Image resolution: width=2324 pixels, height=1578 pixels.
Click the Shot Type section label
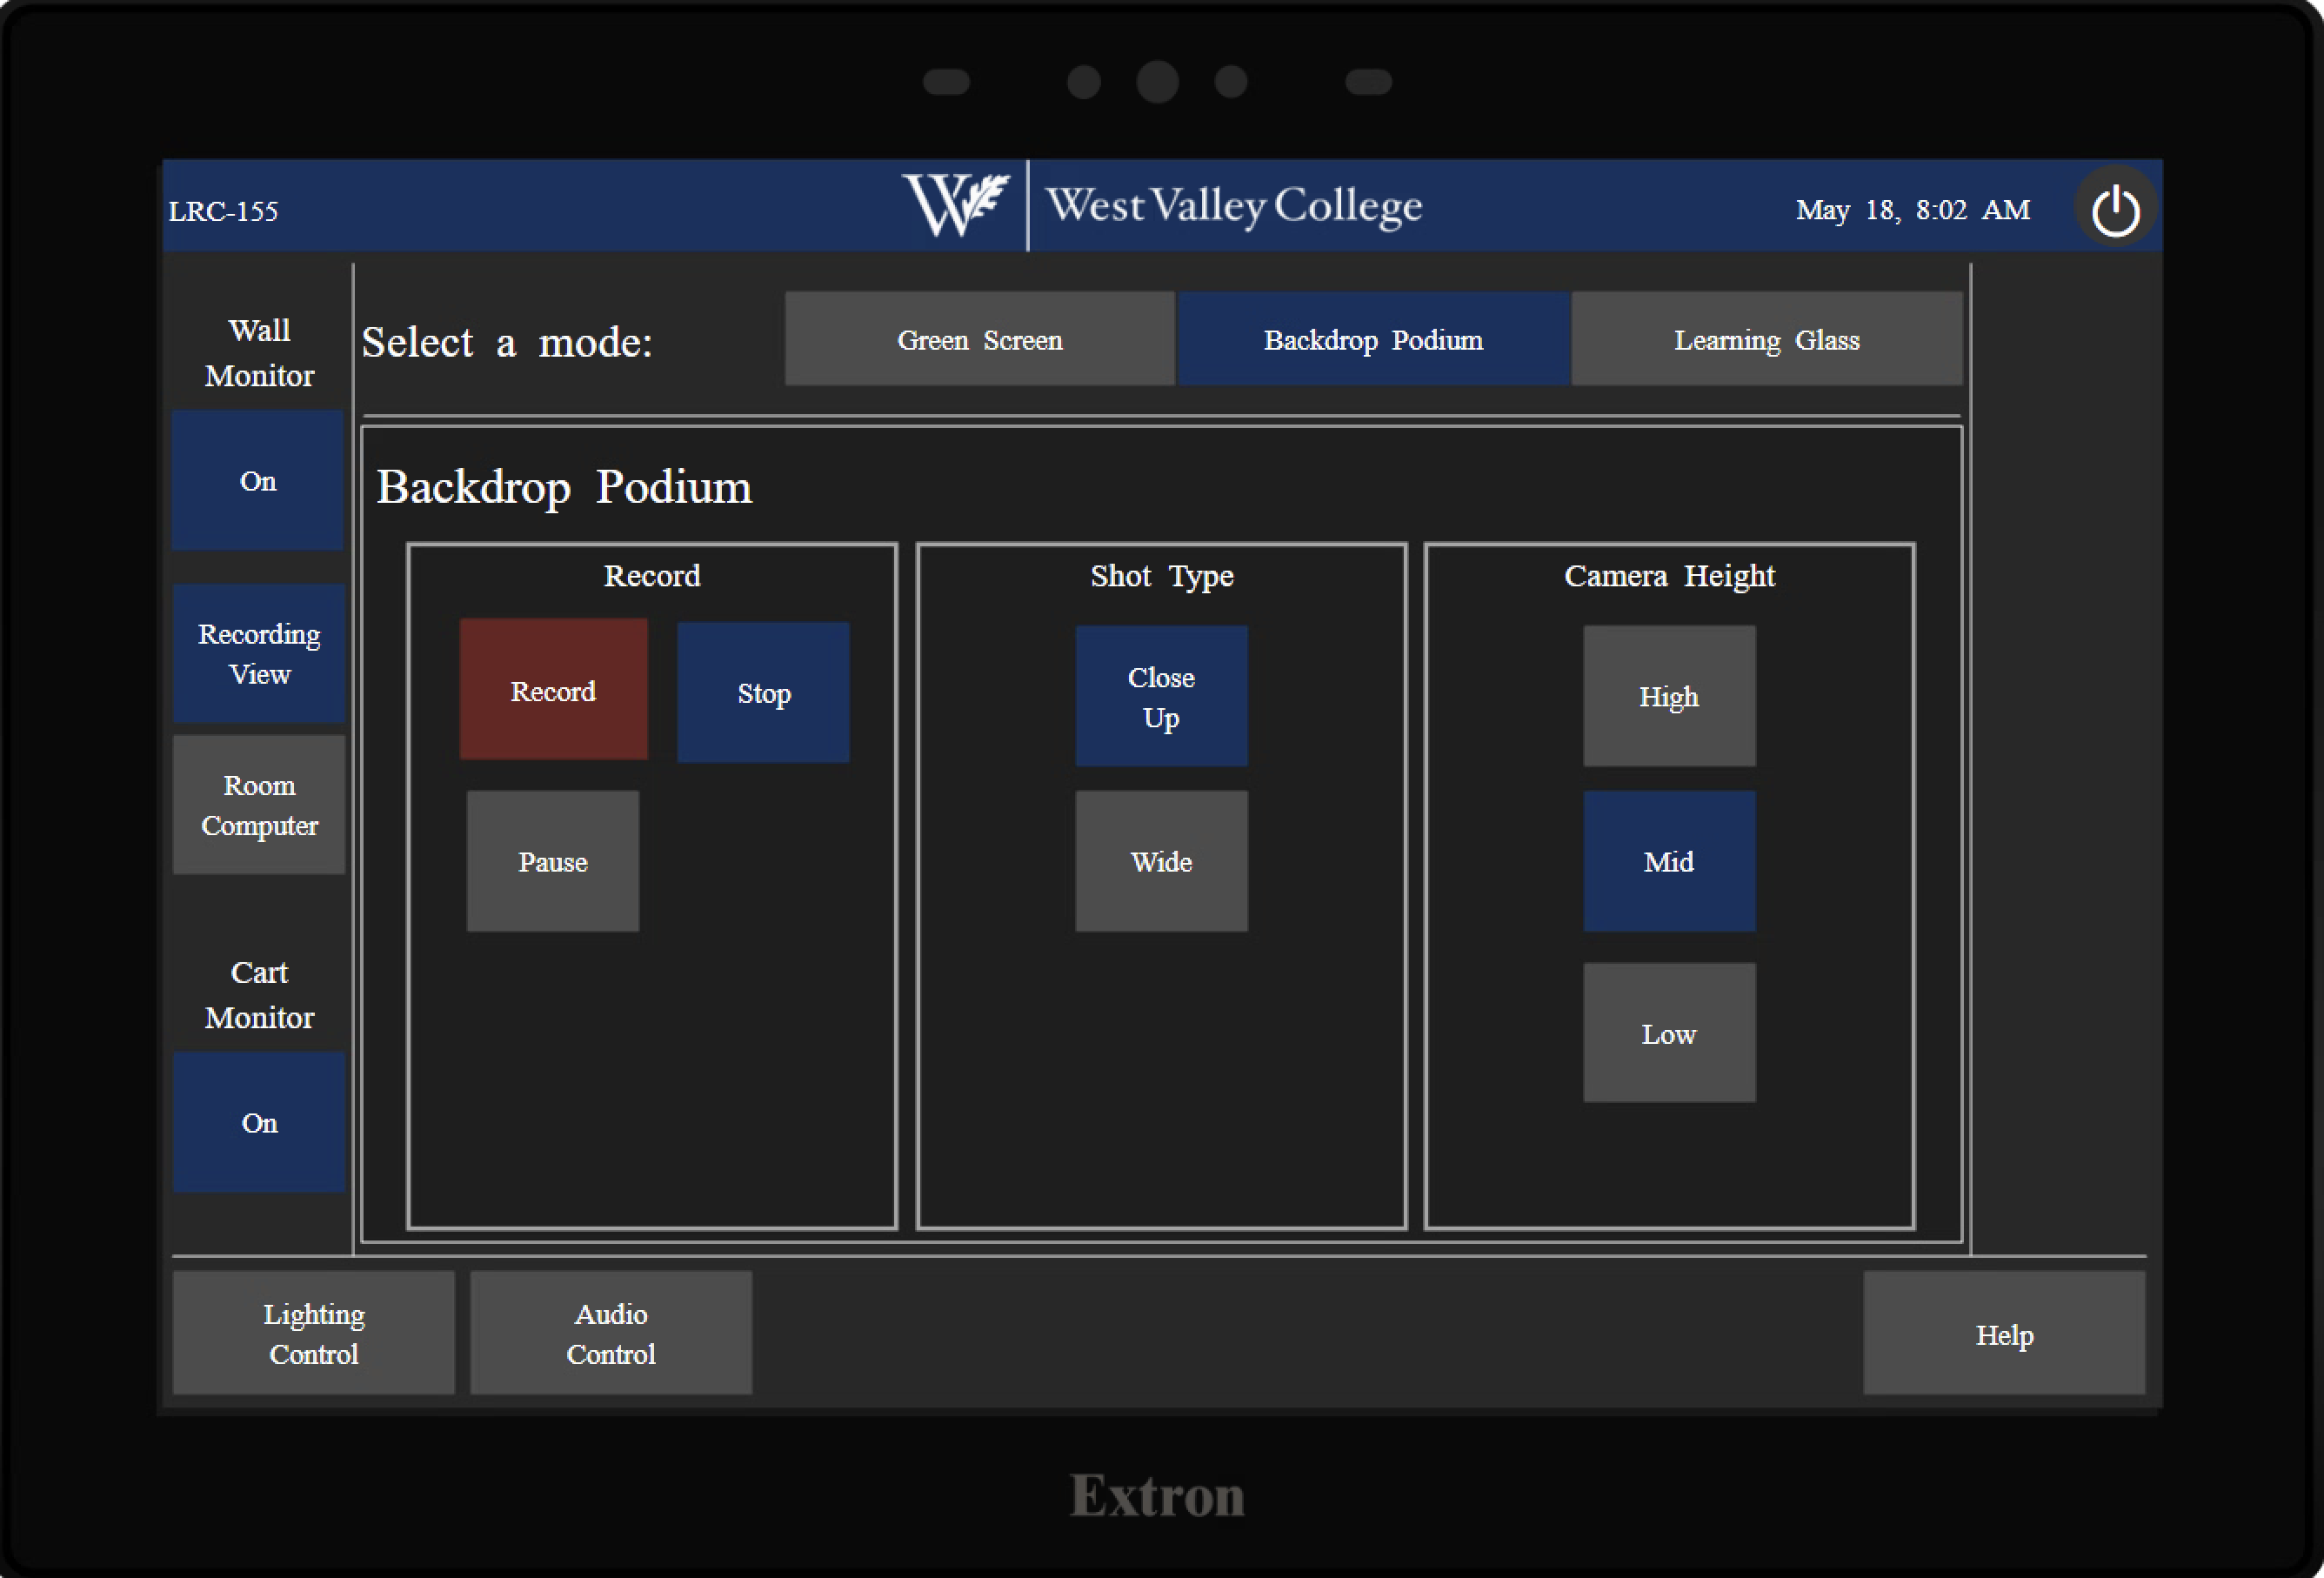tap(1161, 576)
